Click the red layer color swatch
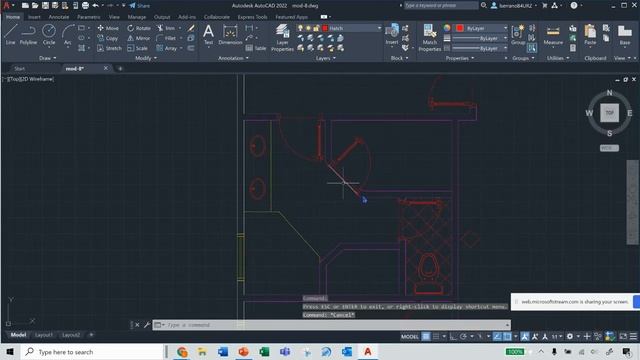Image resolution: width=640 pixels, height=360 pixels. 325,28
